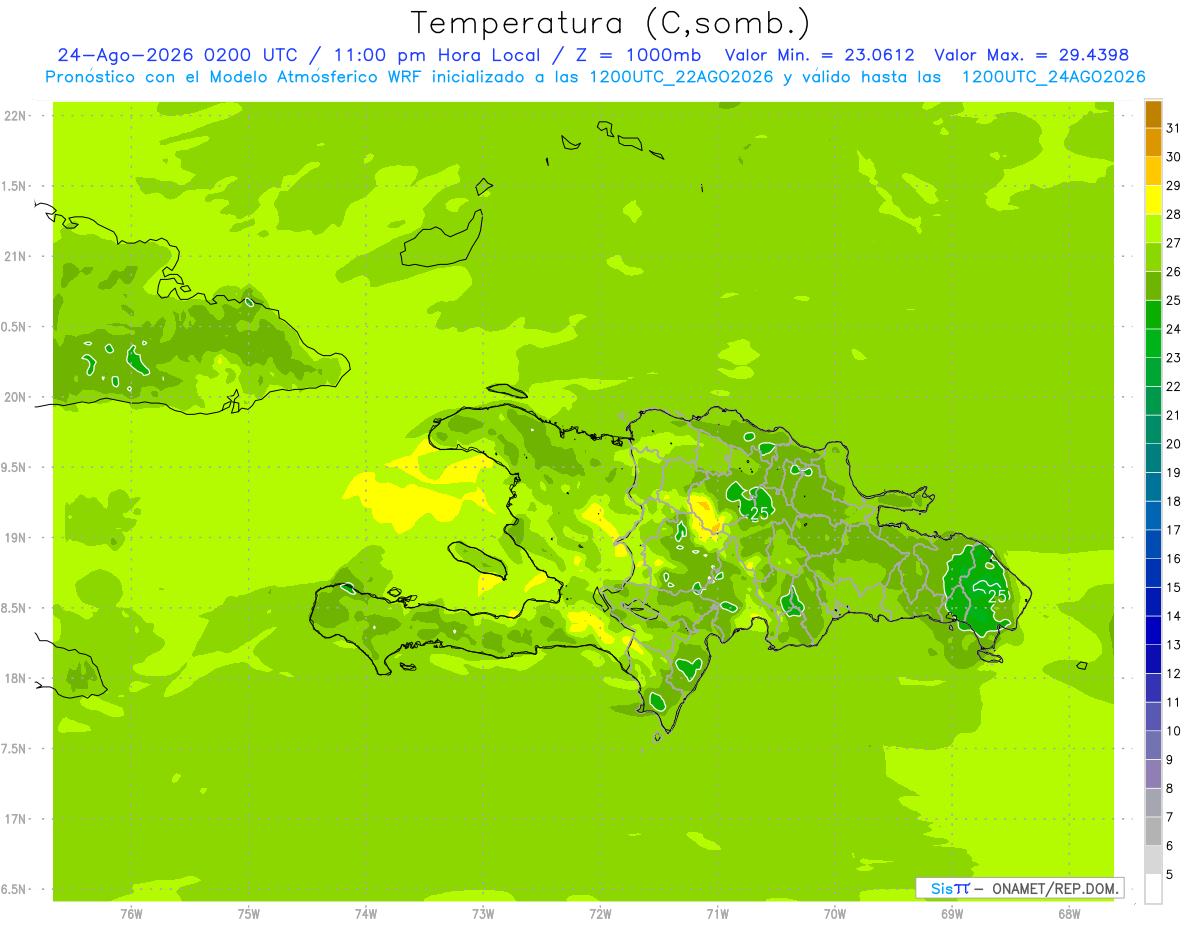Click the 71W longitude axis label

tap(717, 914)
